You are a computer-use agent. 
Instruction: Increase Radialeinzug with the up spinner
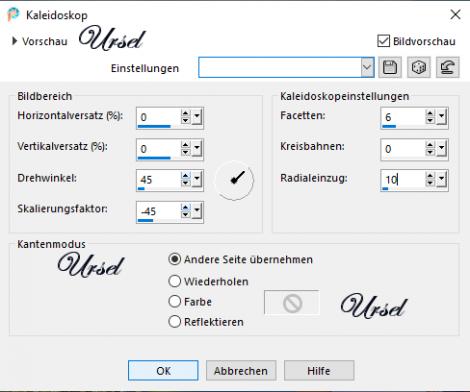click(x=430, y=175)
